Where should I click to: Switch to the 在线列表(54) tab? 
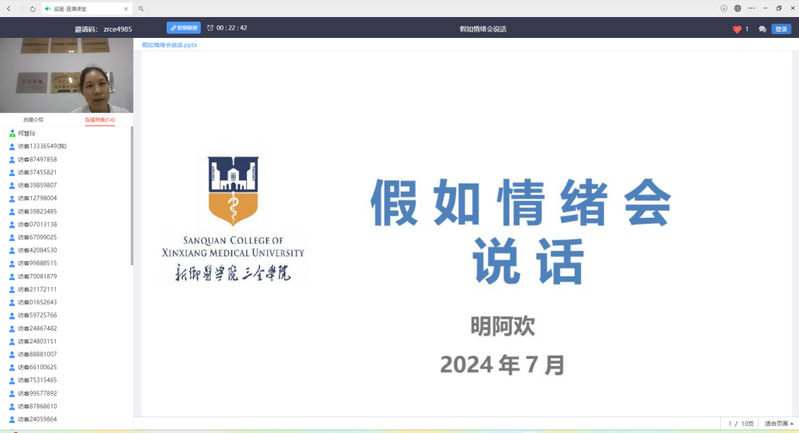[99, 120]
